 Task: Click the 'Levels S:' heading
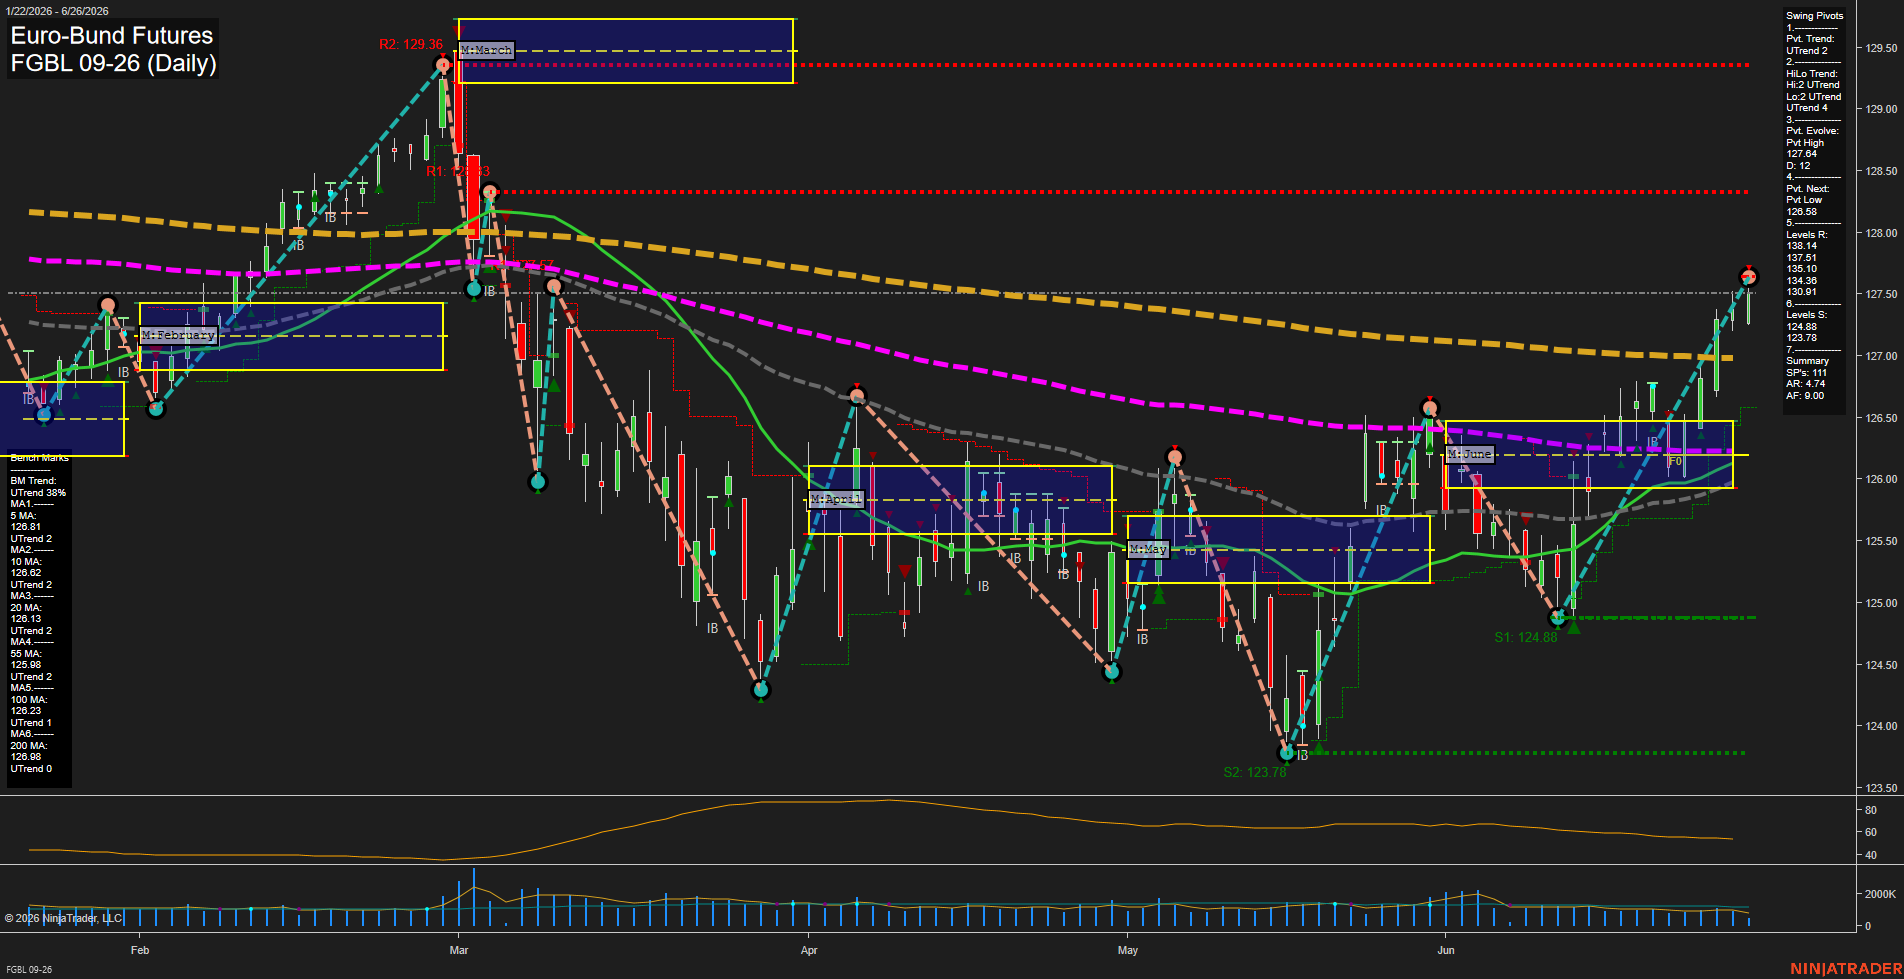1806,315
